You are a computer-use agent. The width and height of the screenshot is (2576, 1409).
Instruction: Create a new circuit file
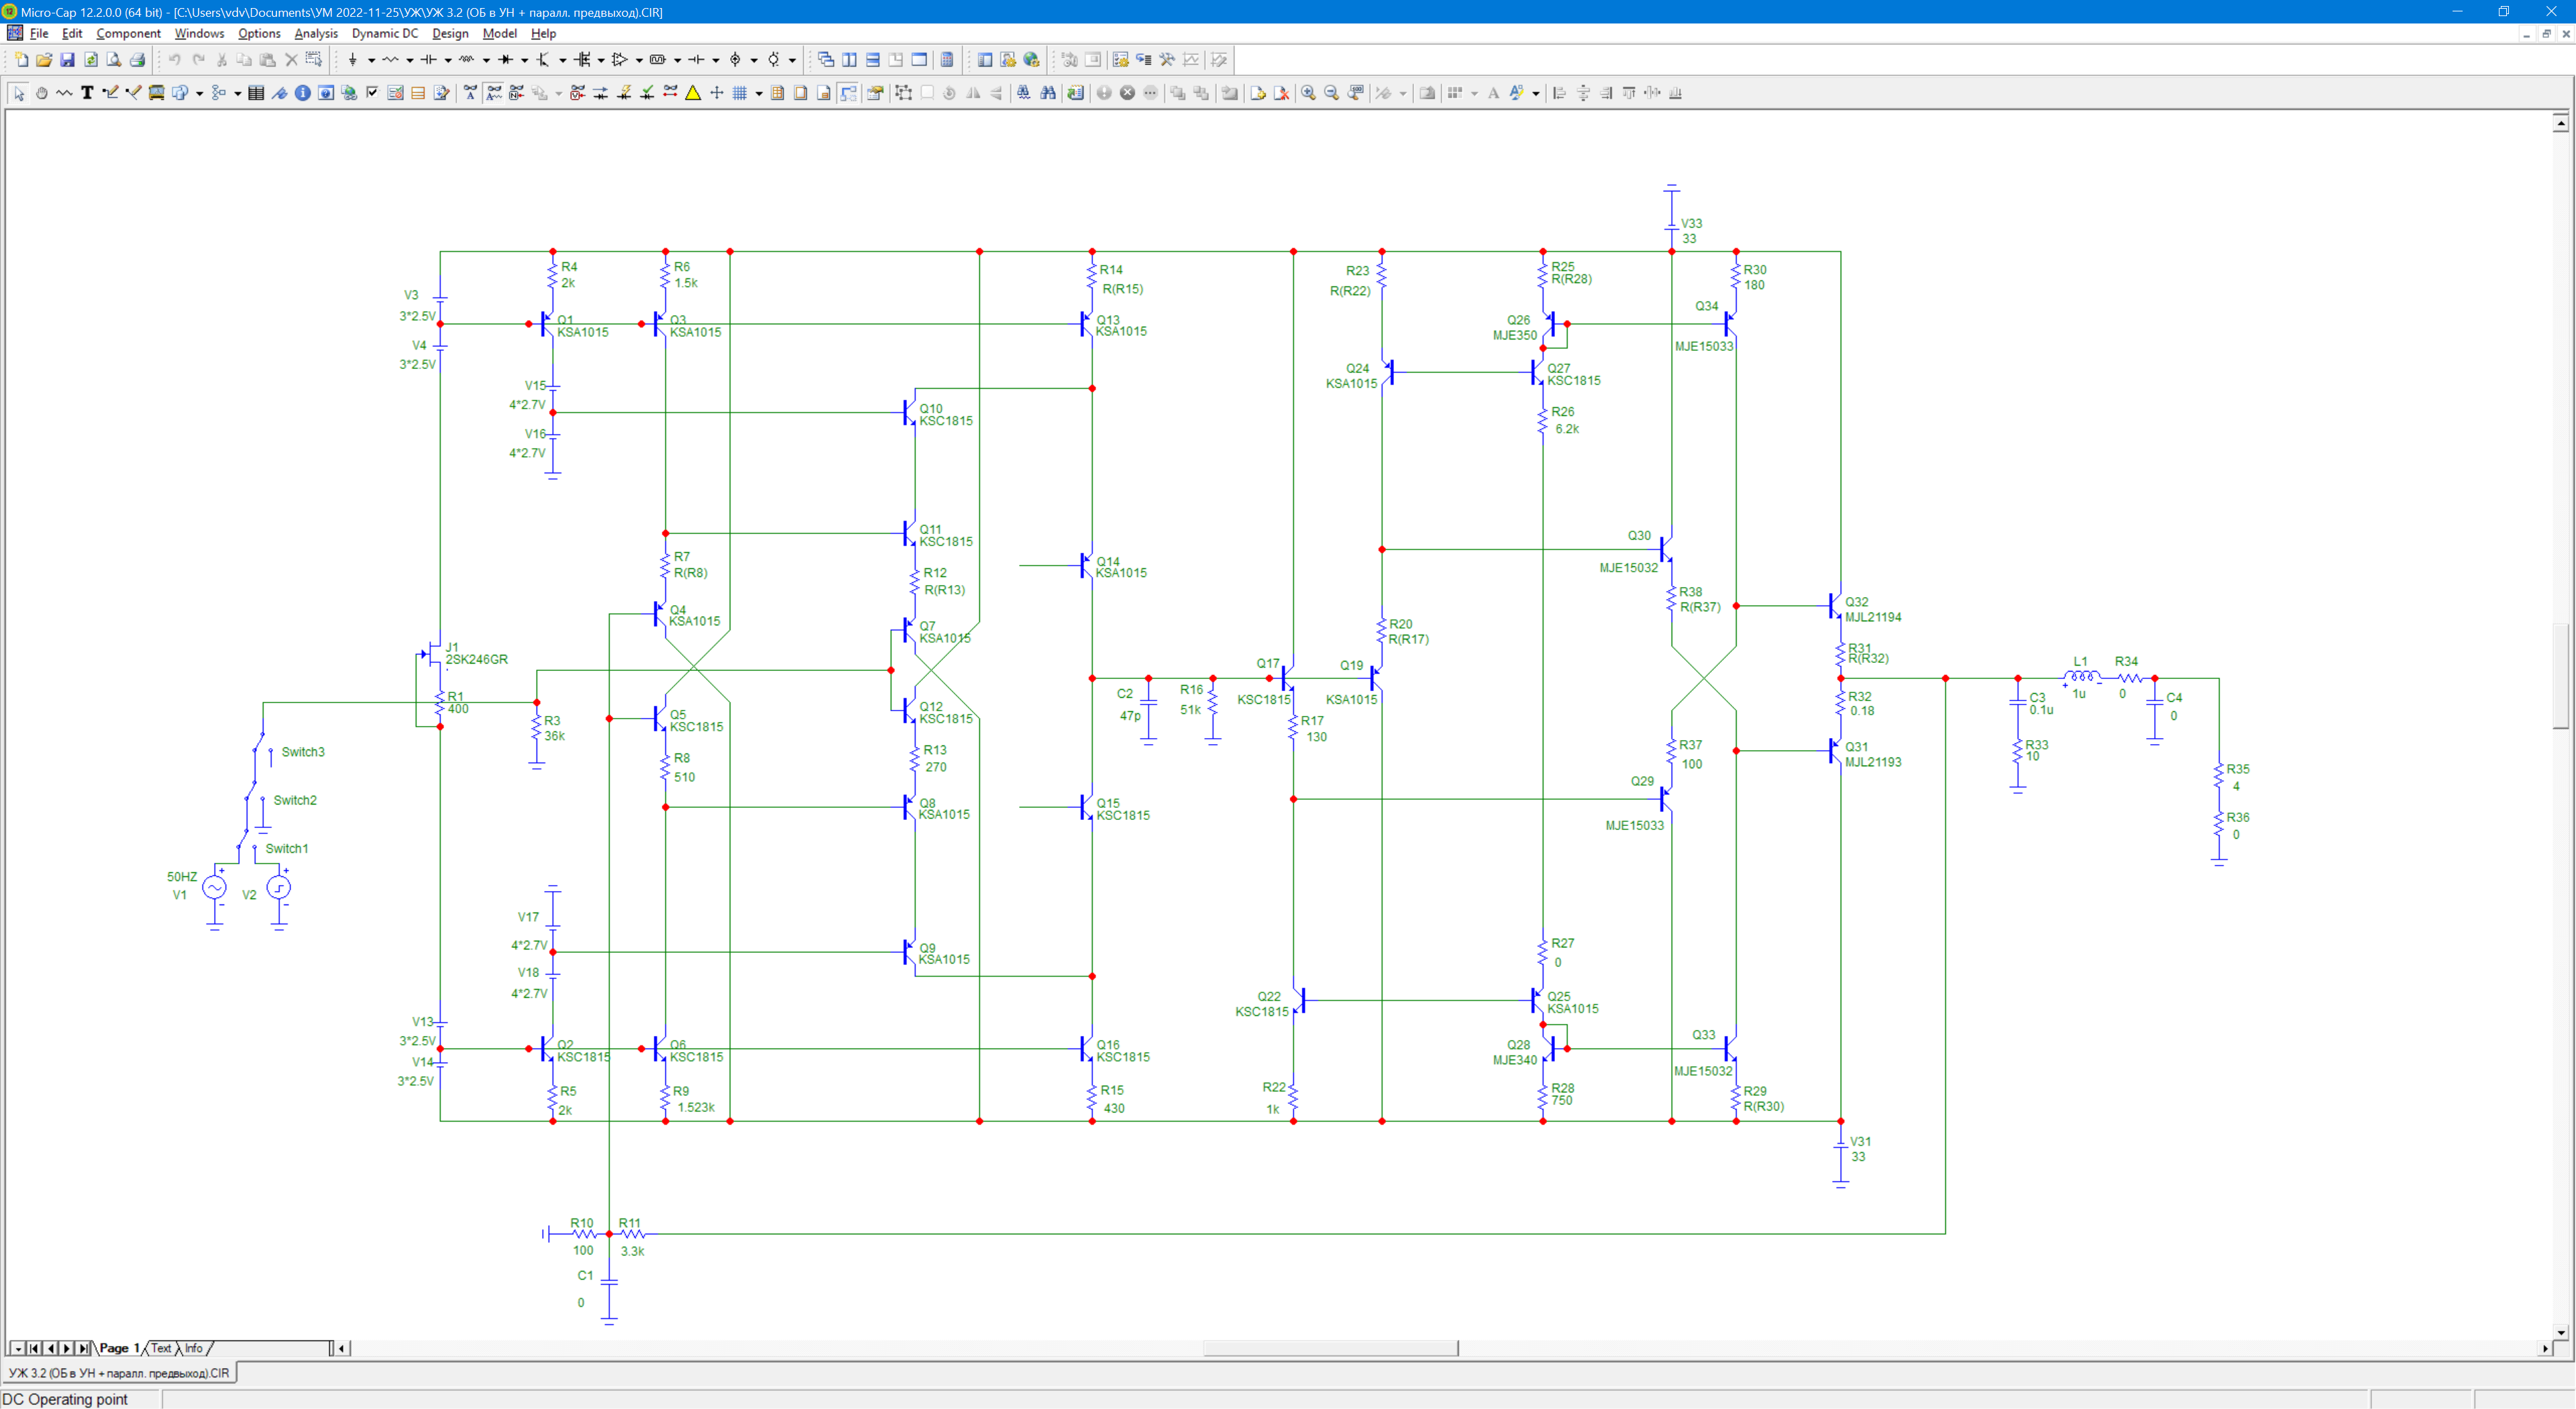(21, 60)
